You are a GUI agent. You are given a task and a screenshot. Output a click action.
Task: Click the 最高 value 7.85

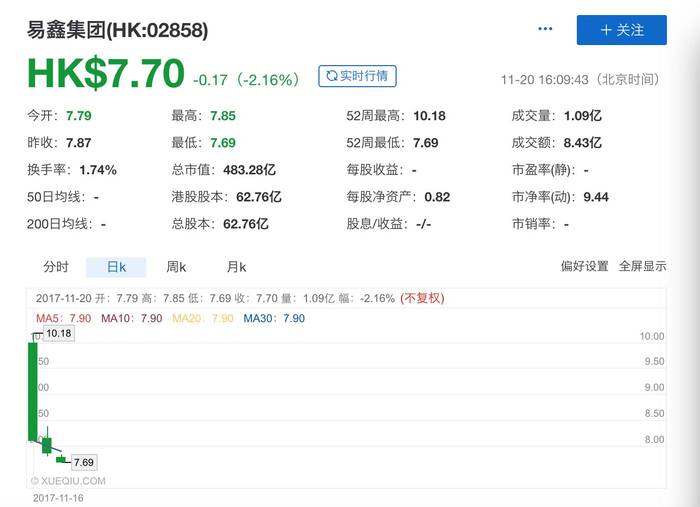pyautogui.click(x=223, y=116)
